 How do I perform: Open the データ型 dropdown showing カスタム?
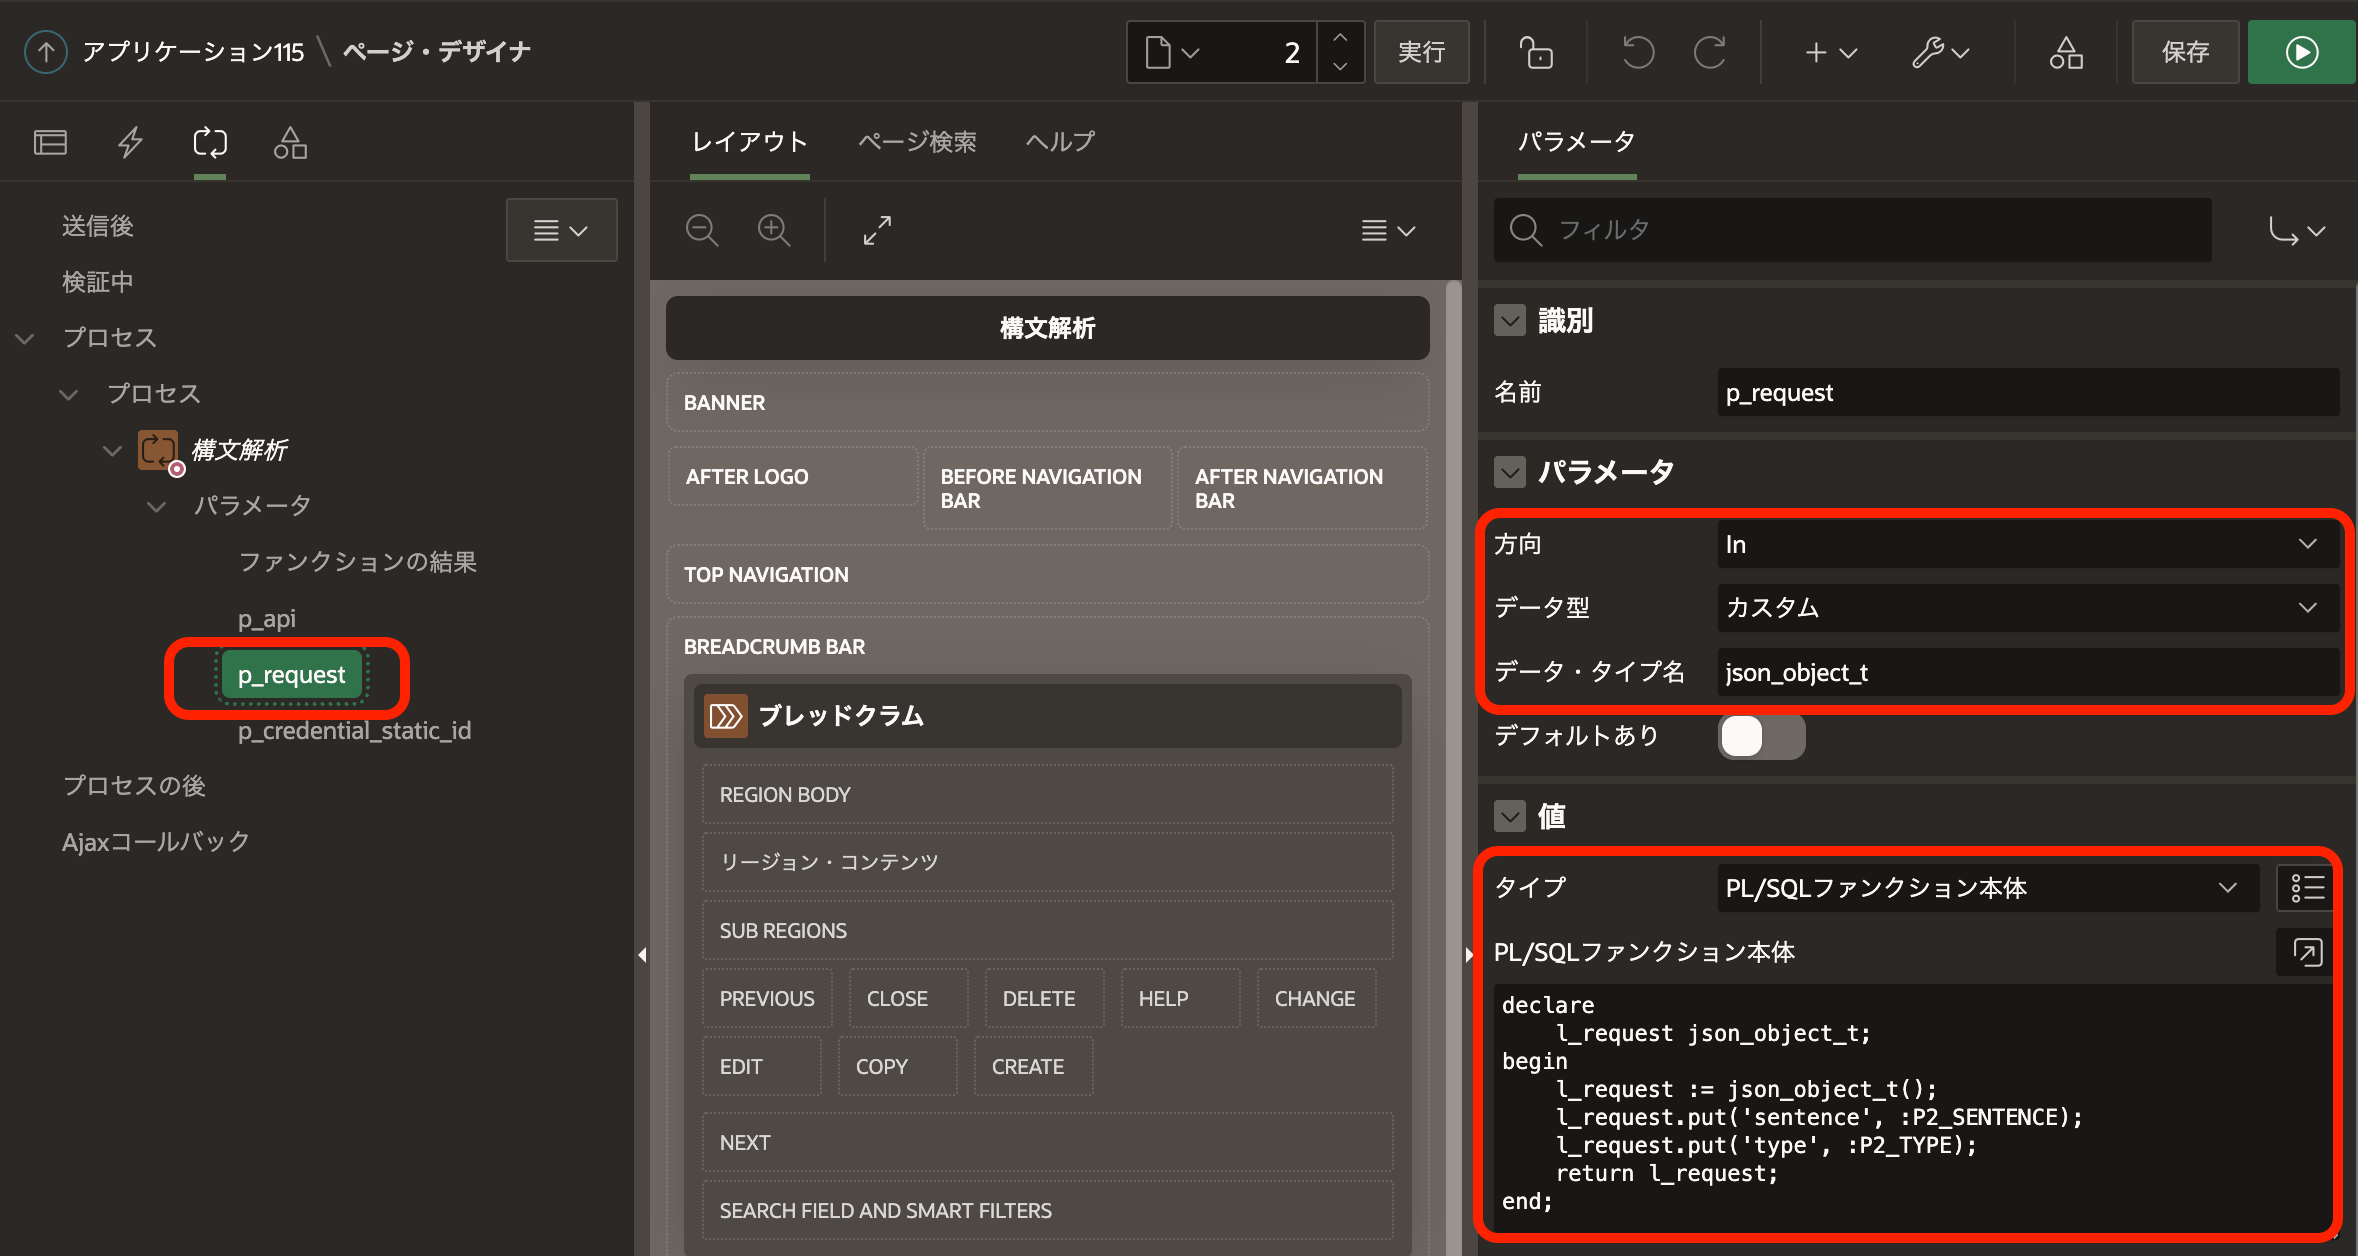(x=2026, y=608)
